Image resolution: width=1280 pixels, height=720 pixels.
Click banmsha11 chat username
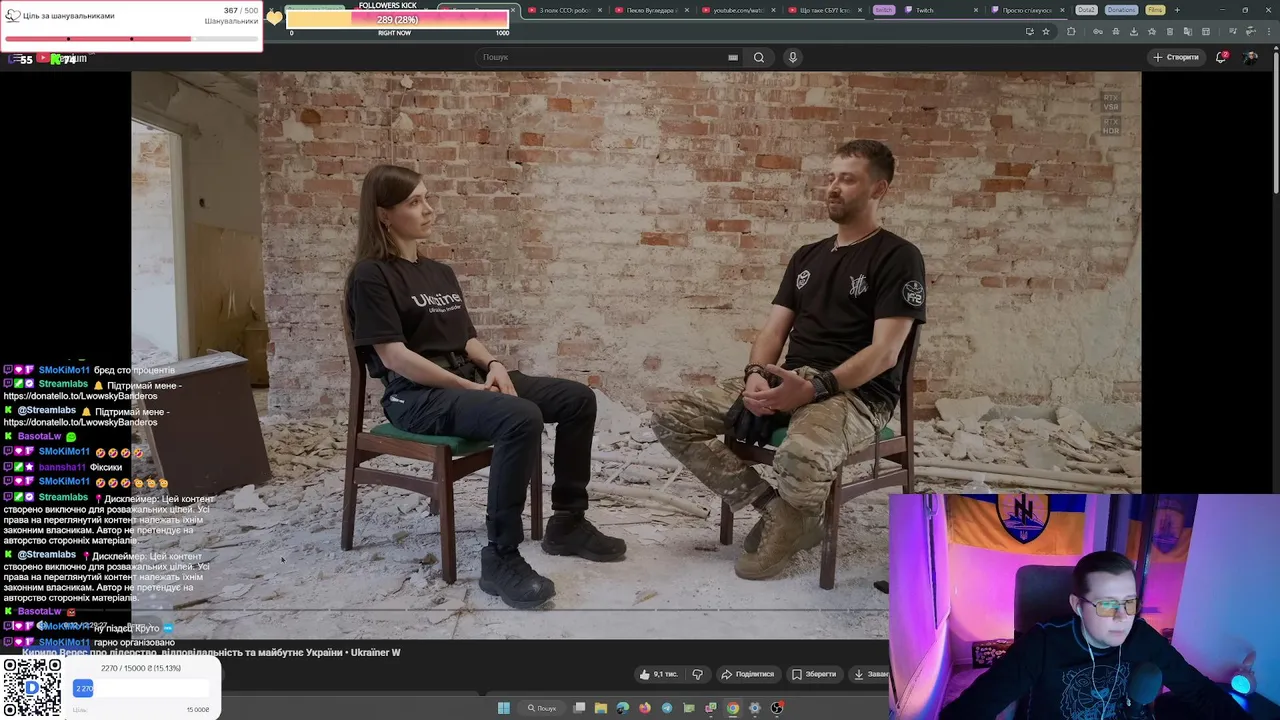click(62, 467)
